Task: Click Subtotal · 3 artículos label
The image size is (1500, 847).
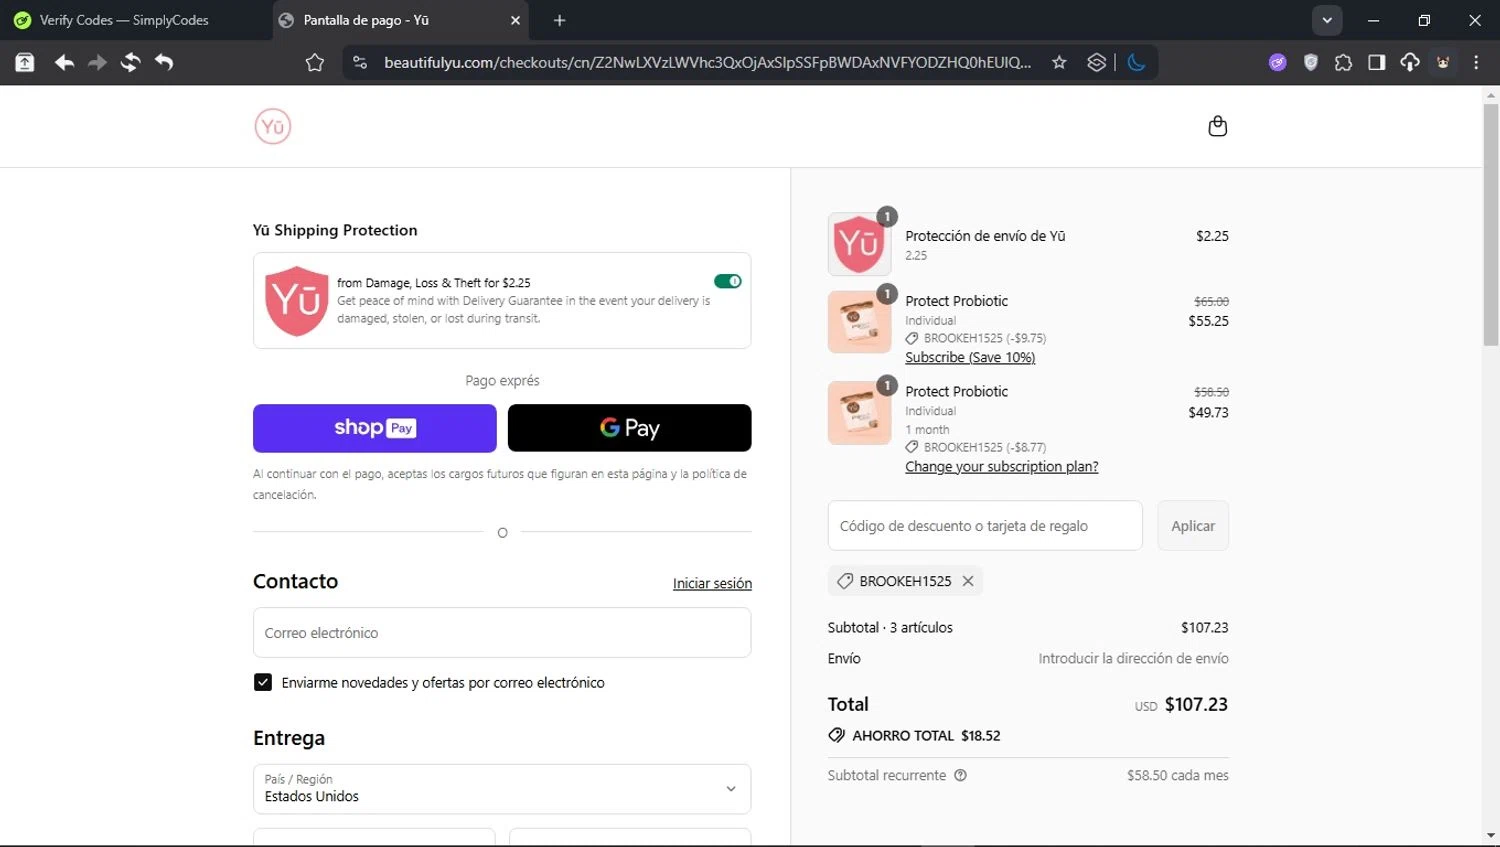Action: 890,627
